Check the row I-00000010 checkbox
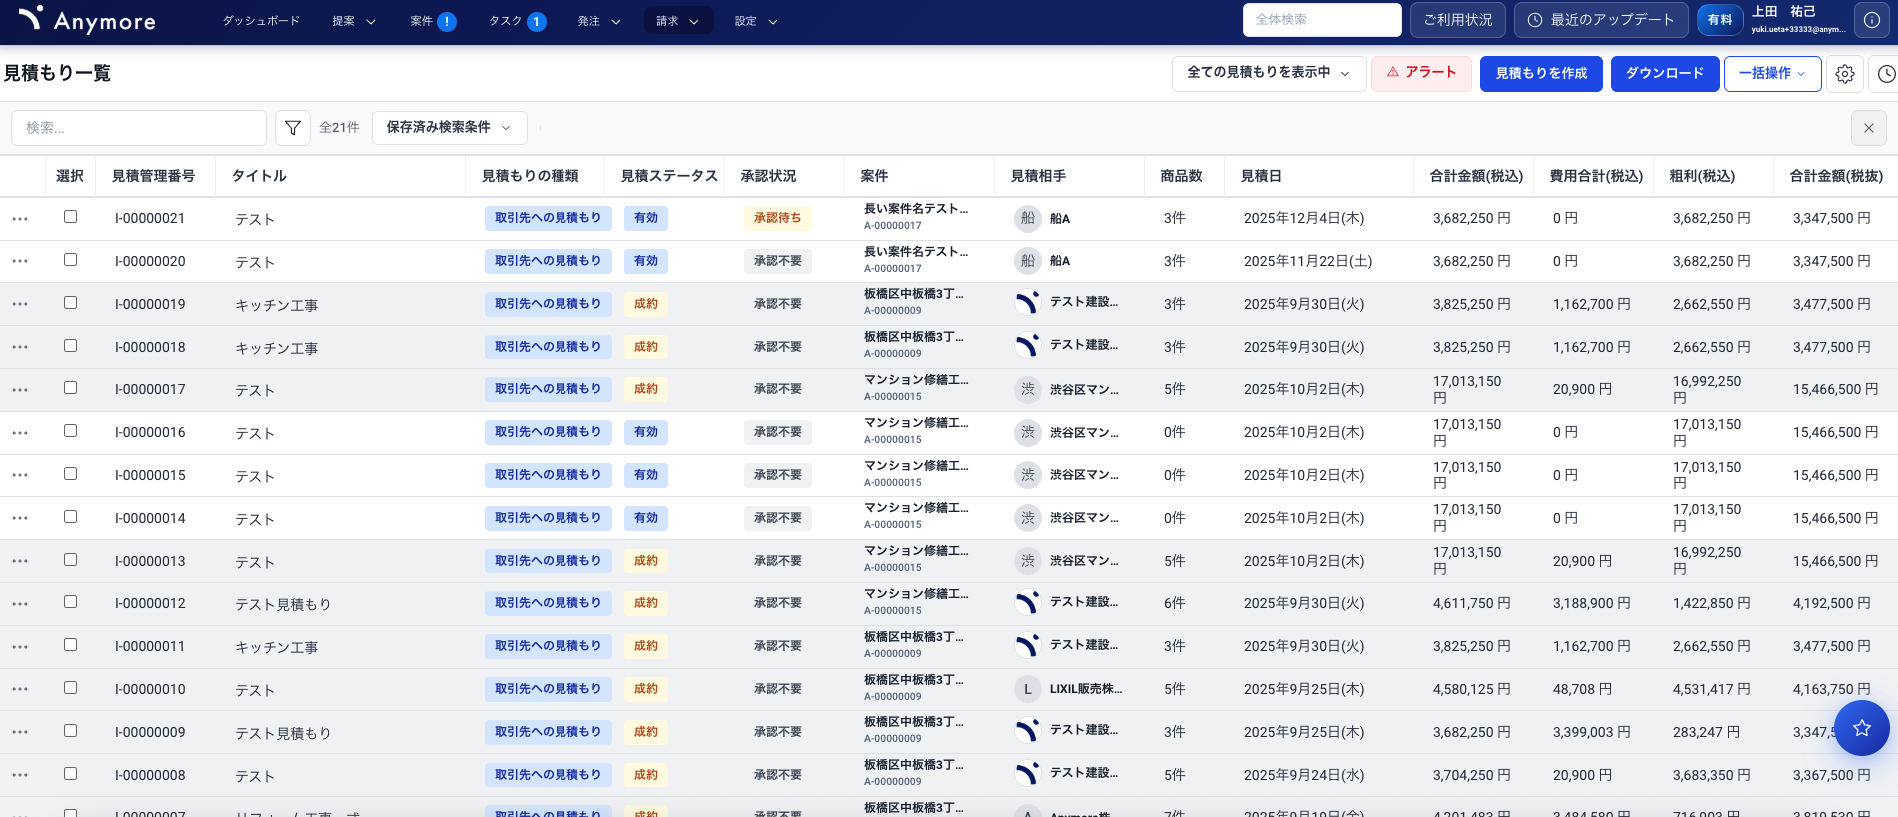This screenshot has width=1898, height=817. [x=70, y=688]
